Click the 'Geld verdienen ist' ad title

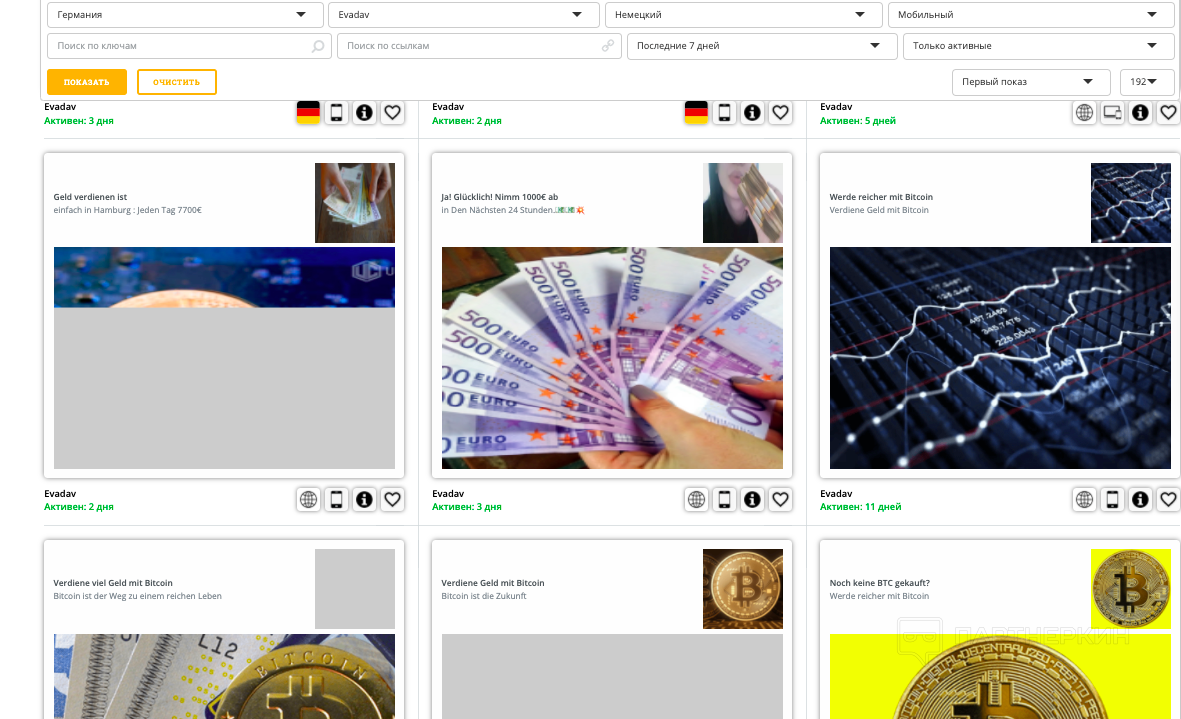point(90,197)
